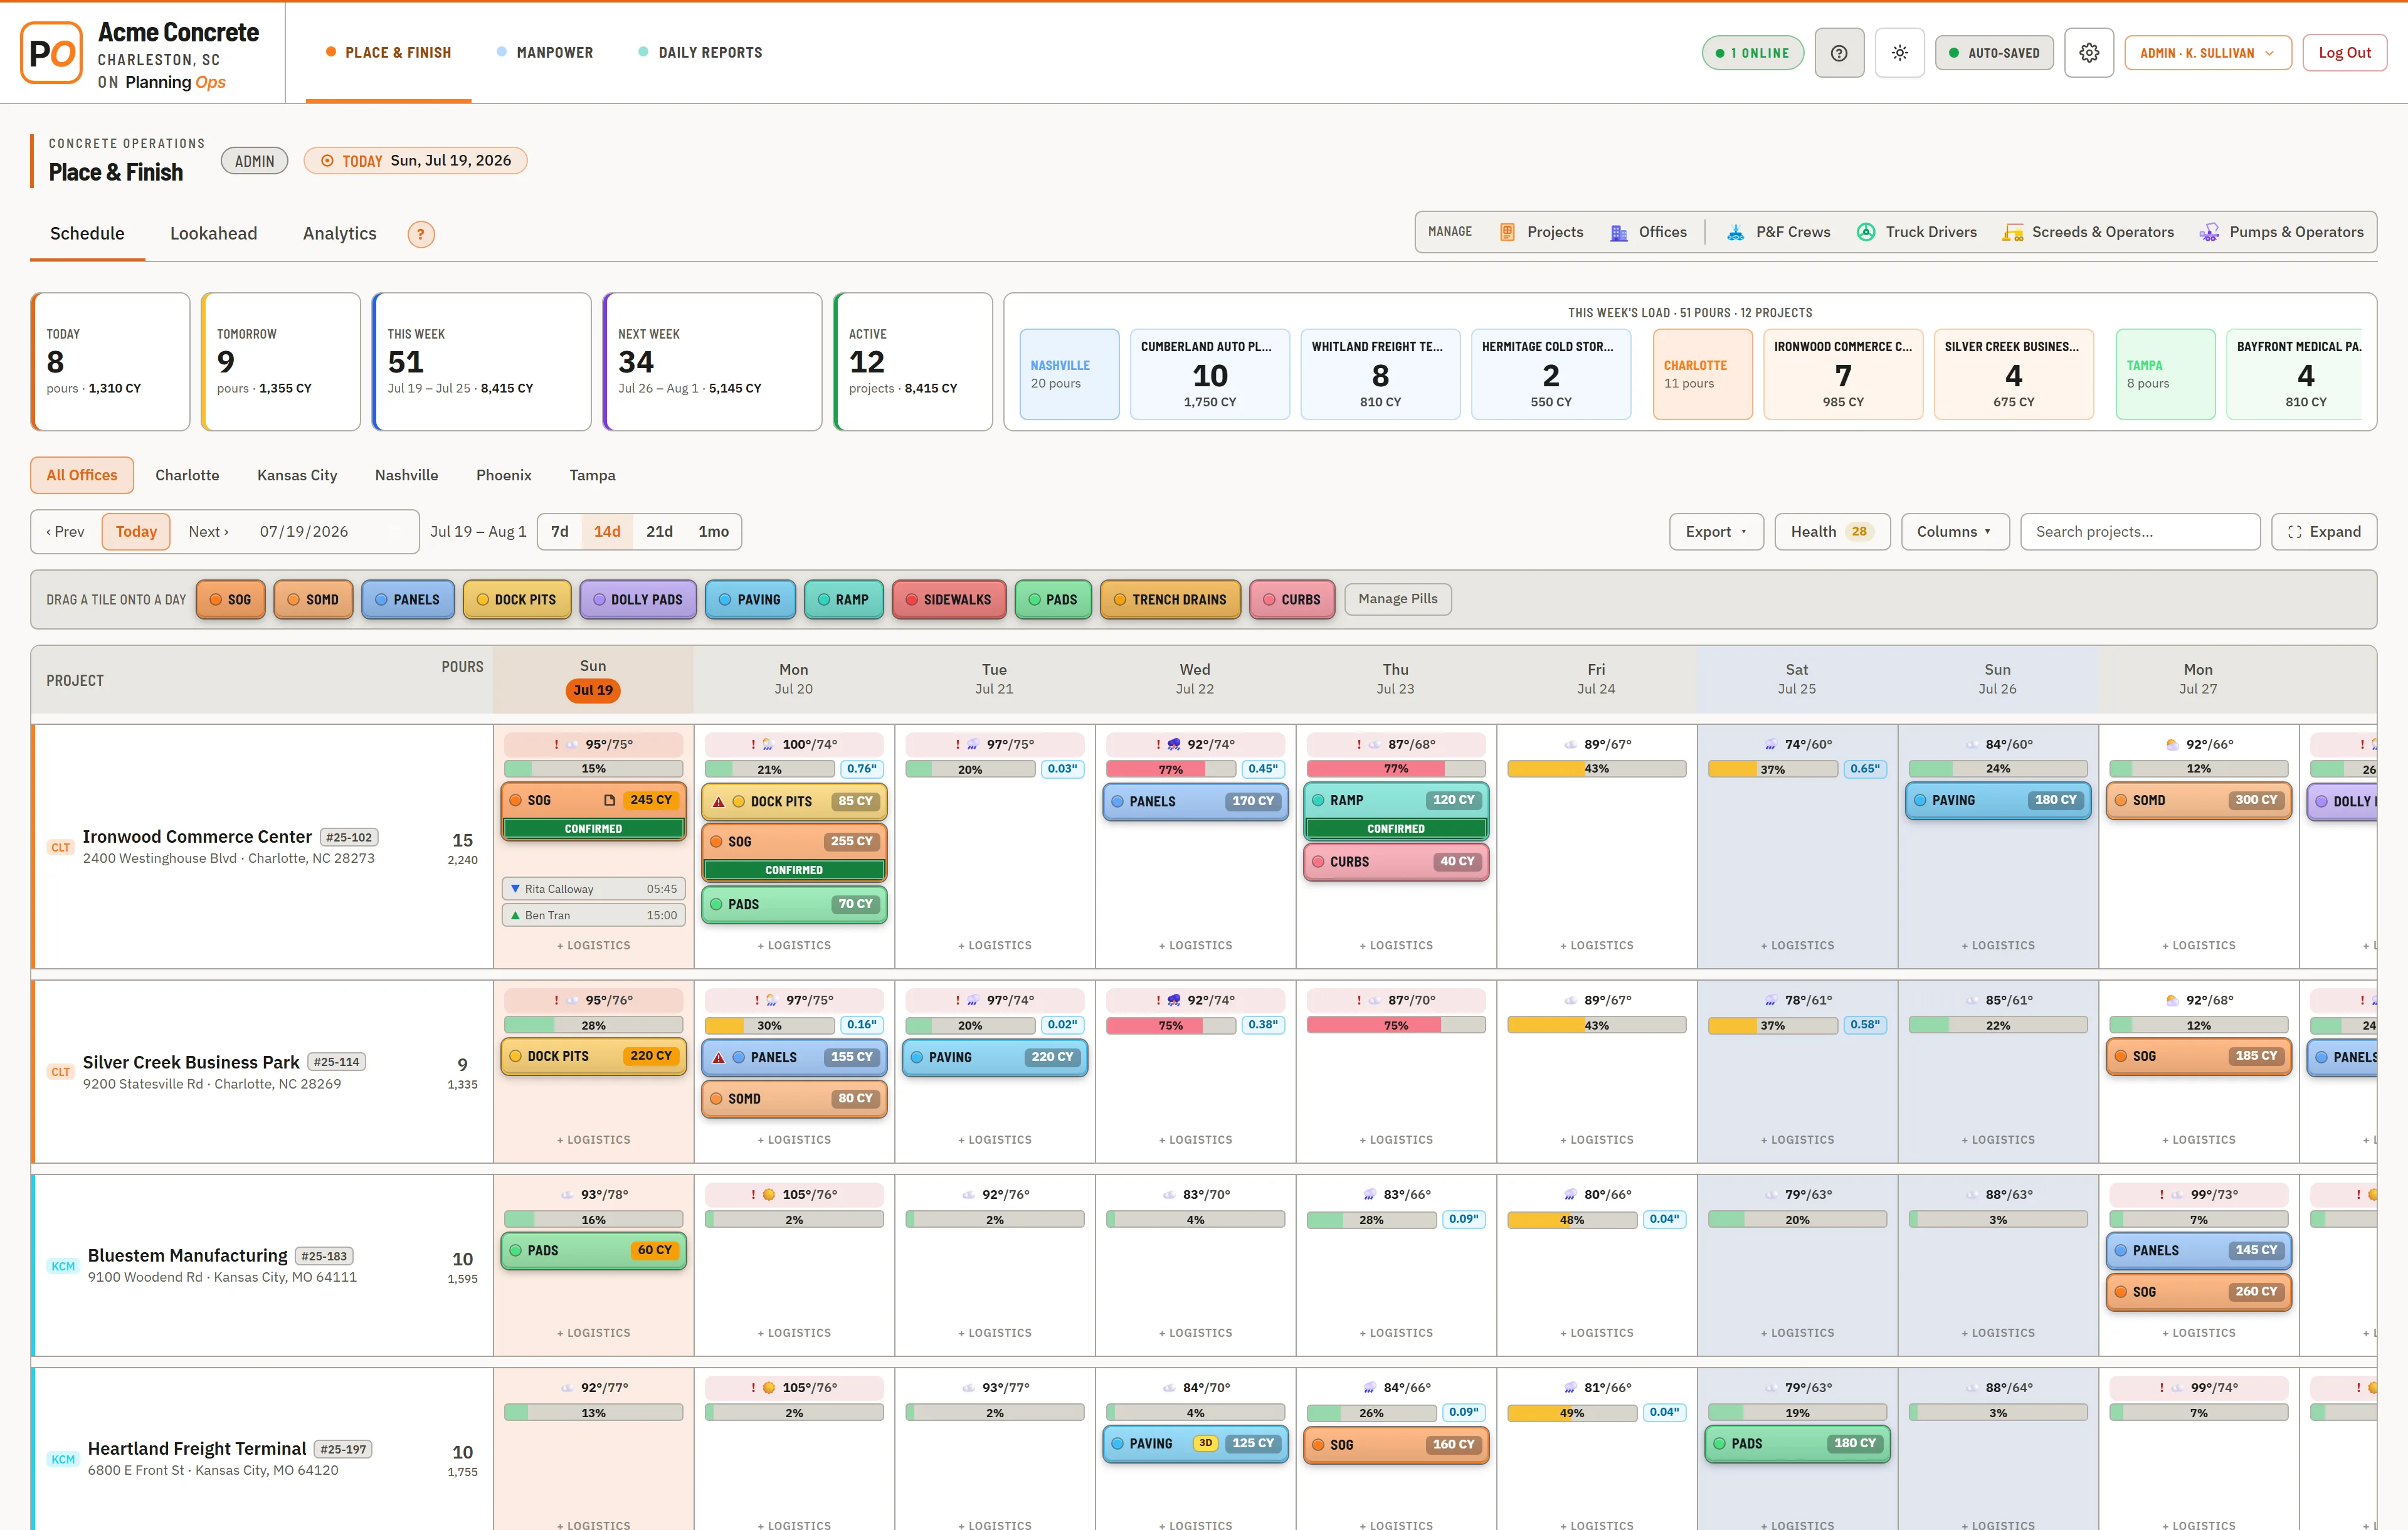Filter schedule by Kansas City office

[x=297, y=475]
